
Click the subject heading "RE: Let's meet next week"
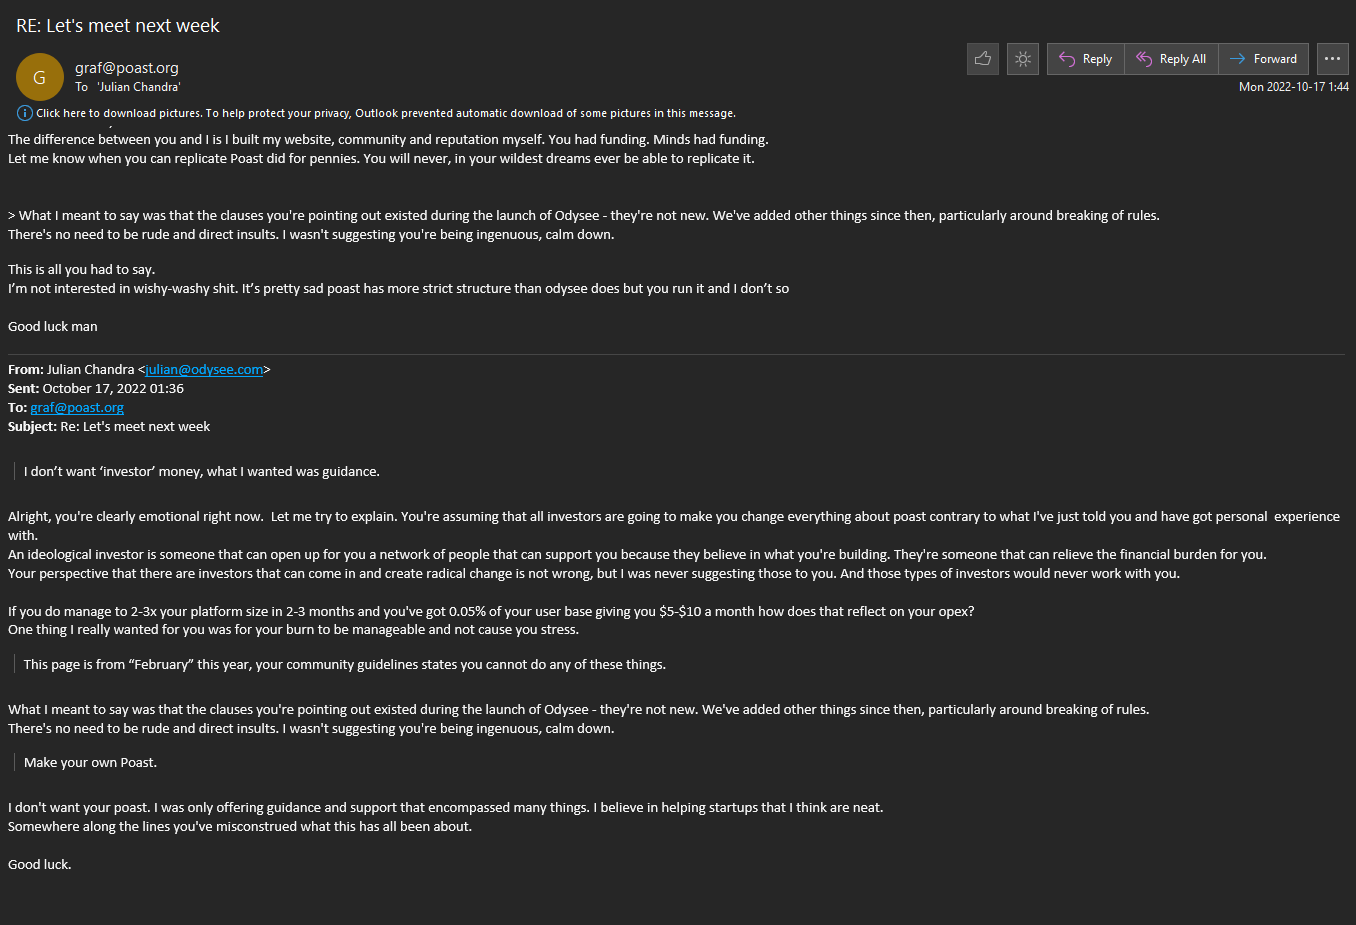(118, 26)
